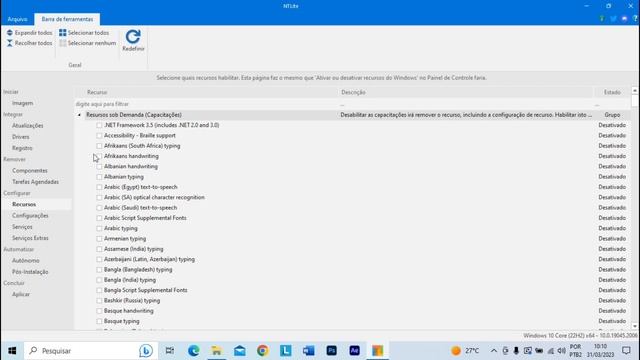Check Arabic Script Supplemental Fonts
The width and height of the screenshot is (640, 360).
(x=99, y=218)
